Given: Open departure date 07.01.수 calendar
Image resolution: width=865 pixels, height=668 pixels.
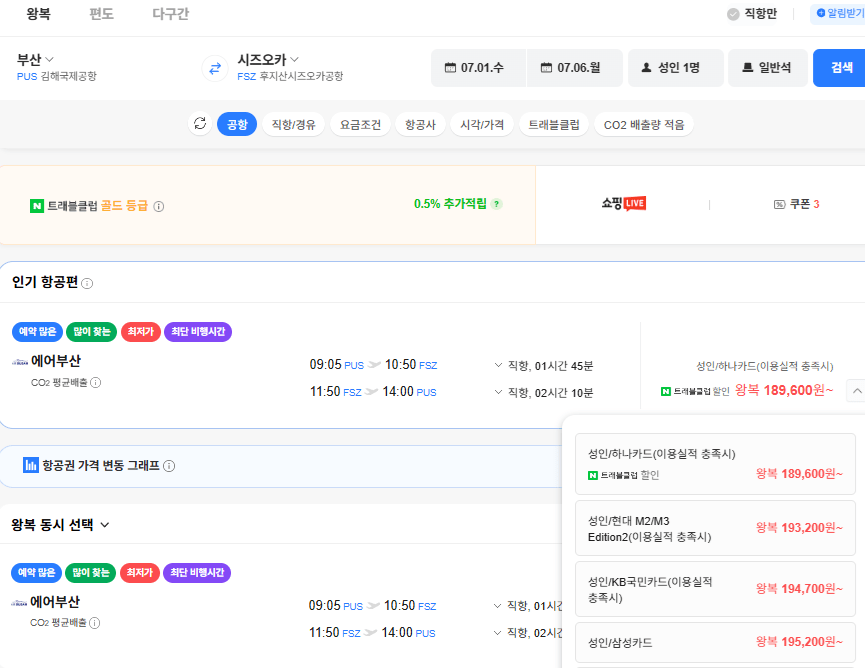Looking at the screenshot, I should click(x=478, y=68).
